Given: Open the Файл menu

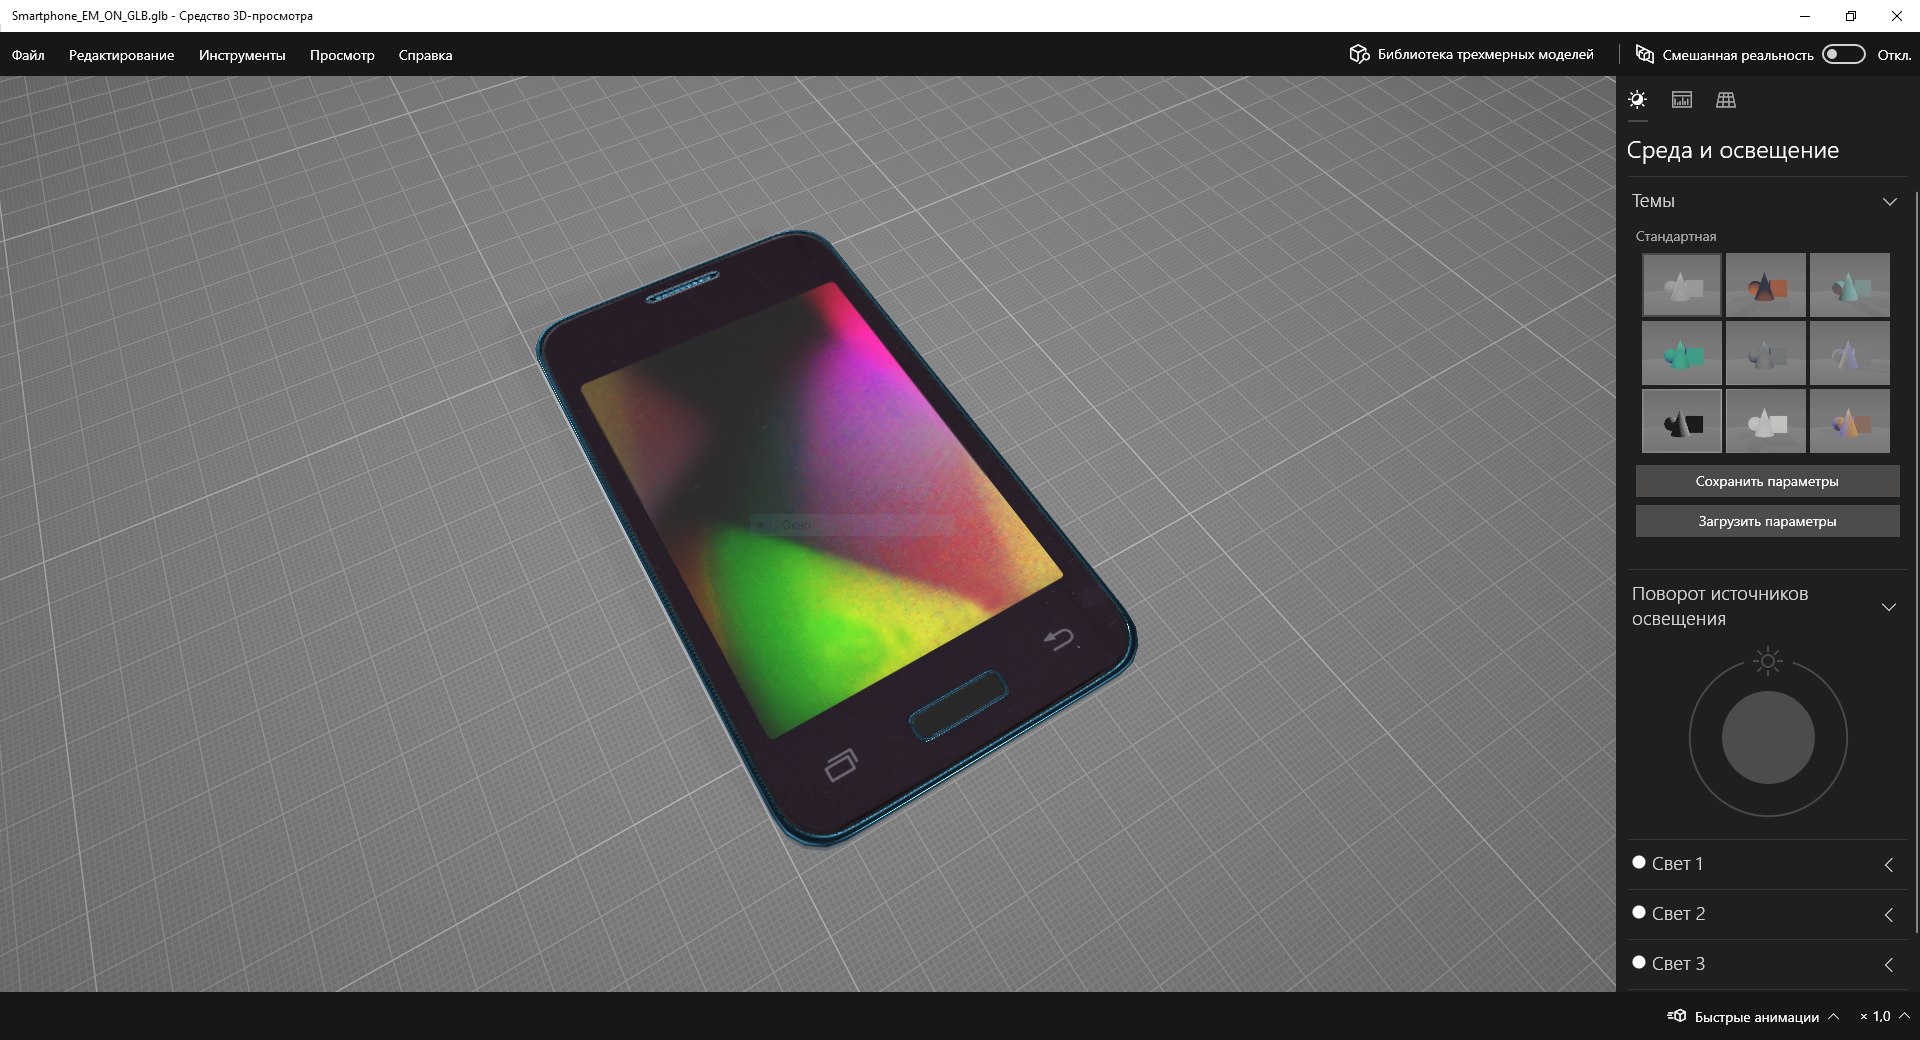Looking at the screenshot, I should tap(28, 55).
